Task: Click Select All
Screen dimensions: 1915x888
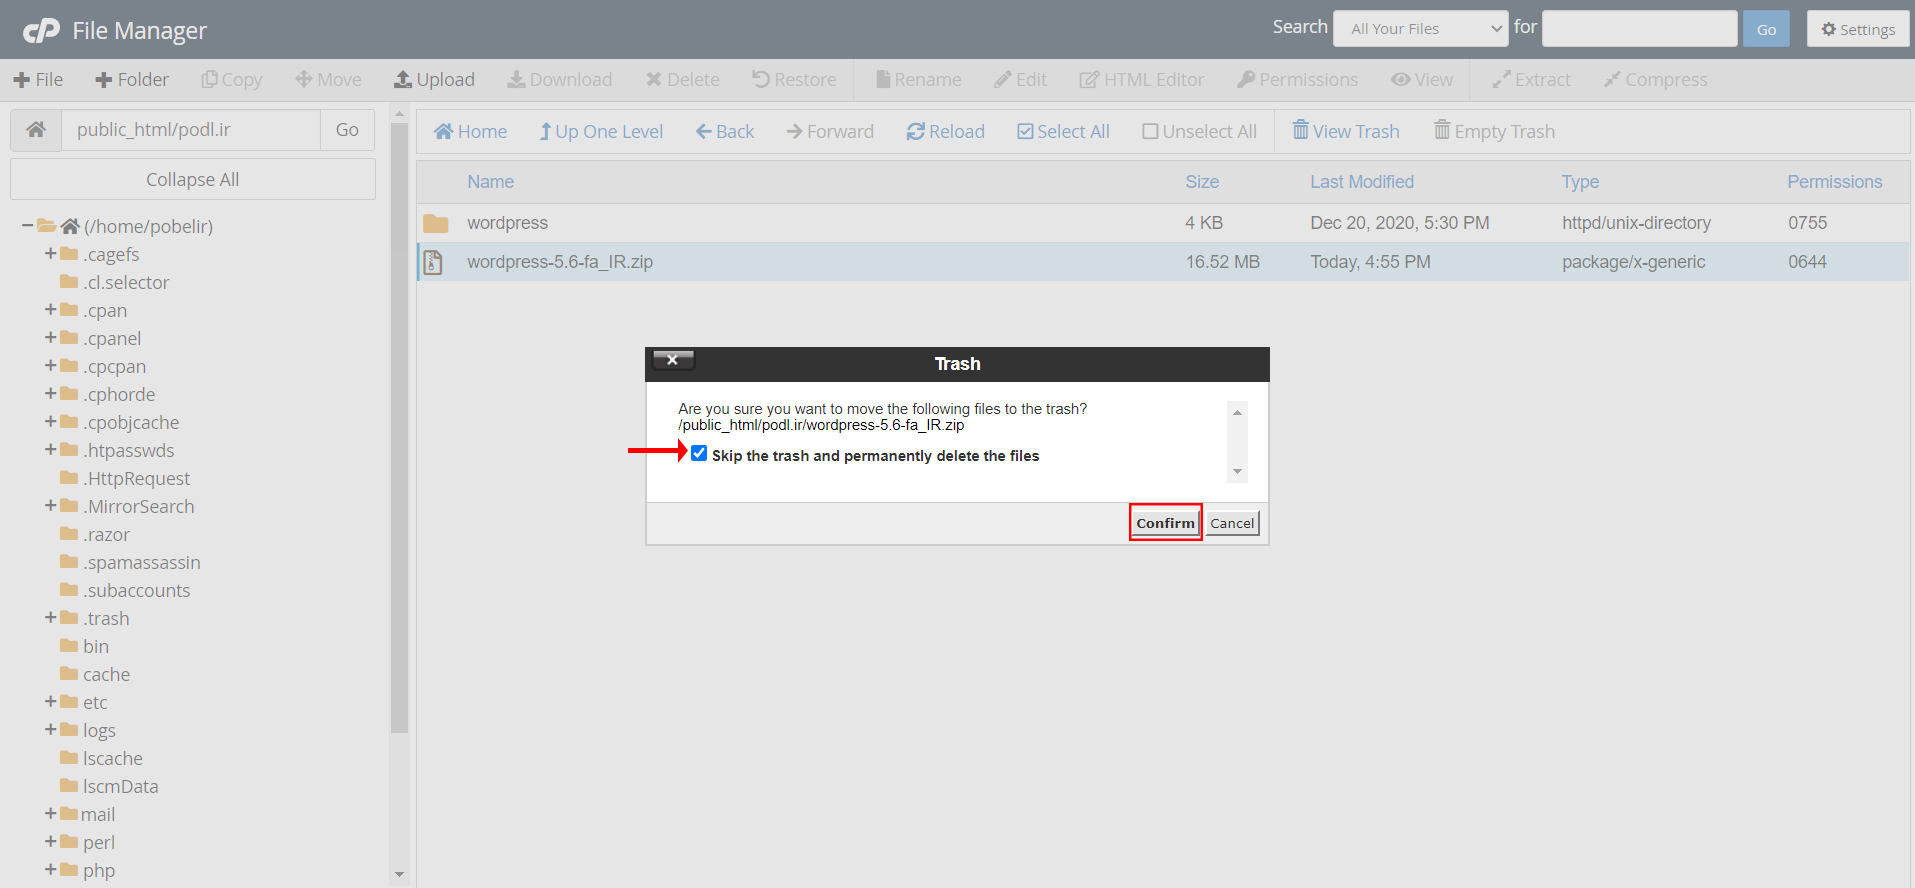Action: [x=1063, y=132]
